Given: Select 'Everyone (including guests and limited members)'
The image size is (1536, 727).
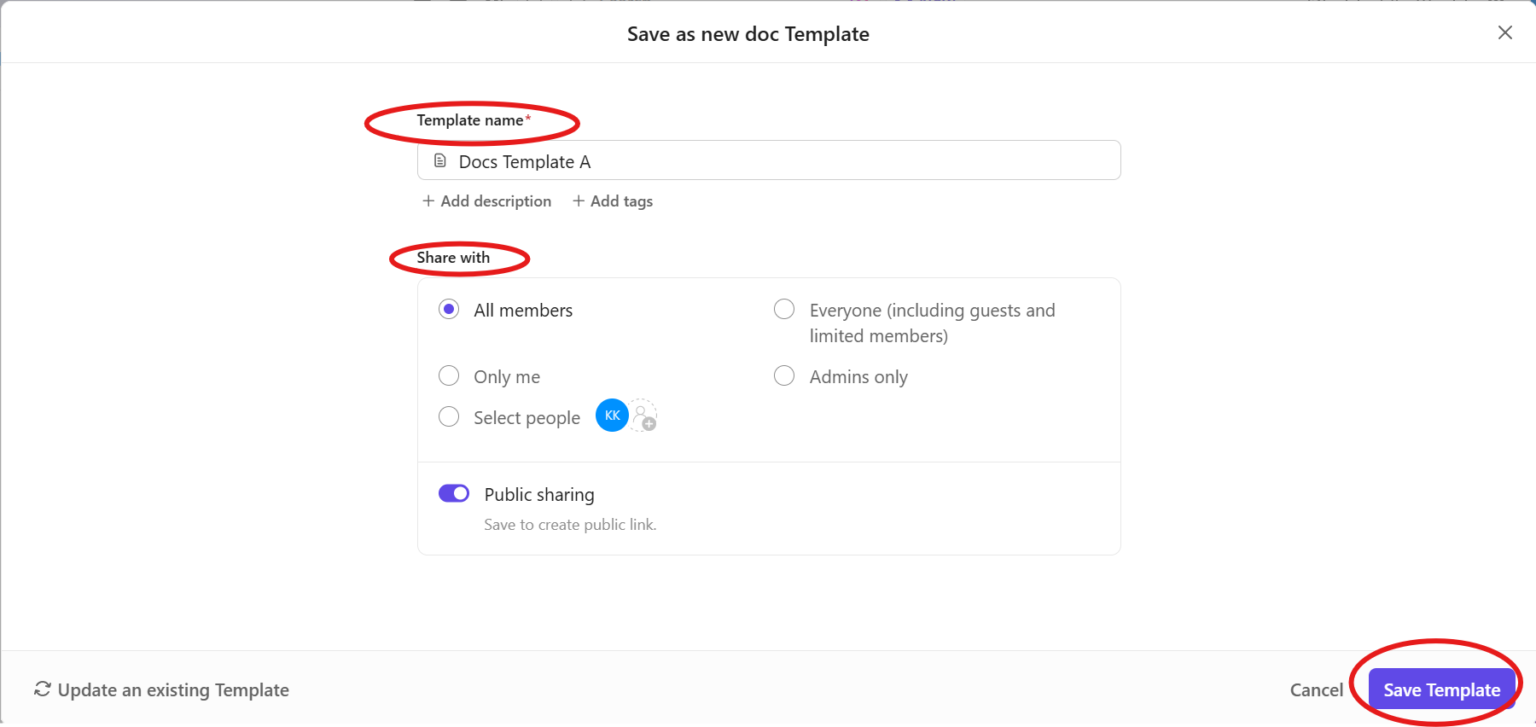Looking at the screenshot, I should click(x=784, y=309).
